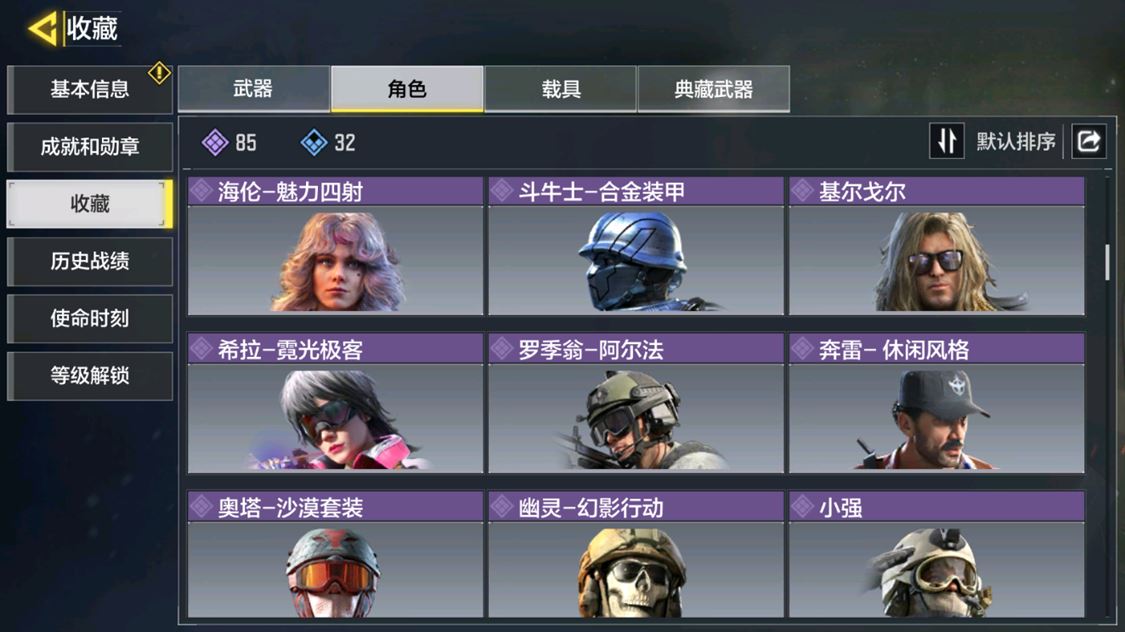Open the 使命时刻 menu entry
The image size is (1125, 632).
(90, 318)
